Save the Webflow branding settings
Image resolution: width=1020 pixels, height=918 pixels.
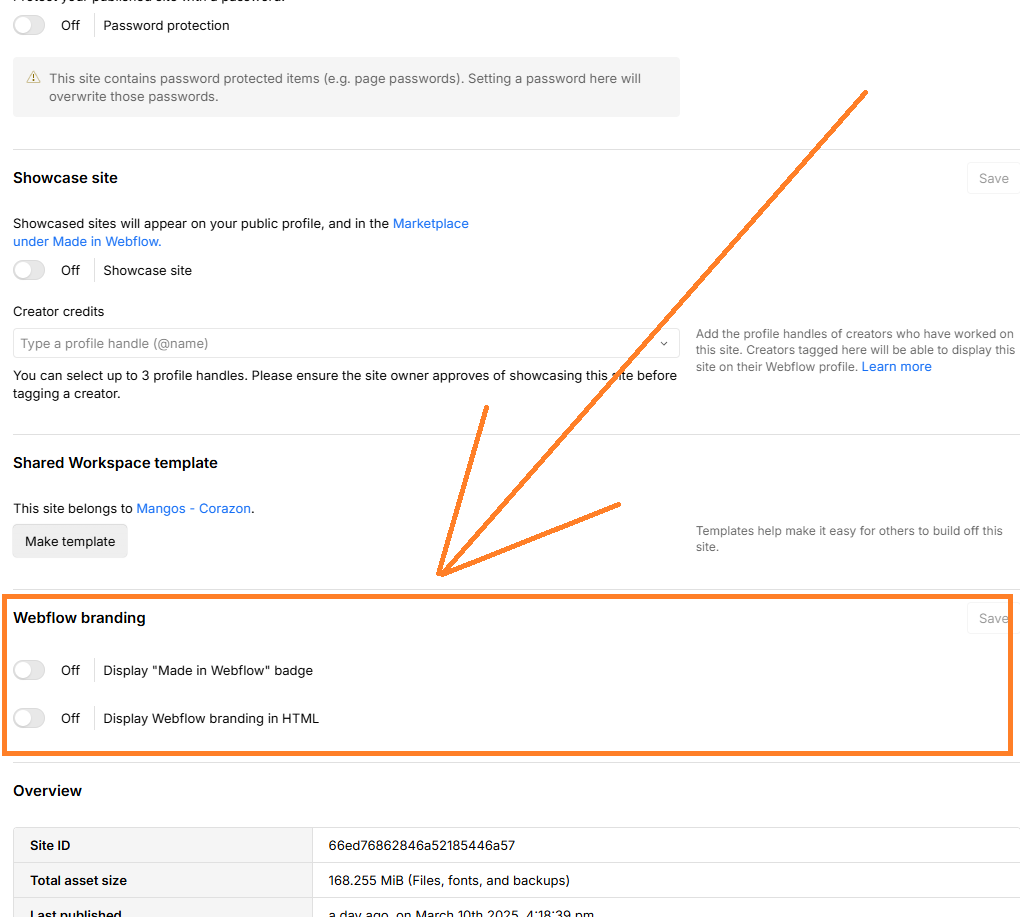tap(992, 618)
